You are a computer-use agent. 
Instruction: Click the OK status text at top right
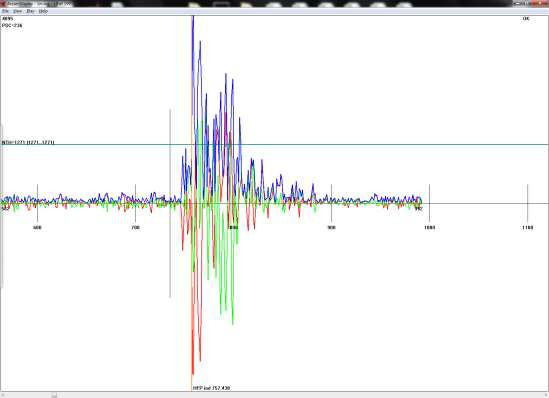(526, 19)
